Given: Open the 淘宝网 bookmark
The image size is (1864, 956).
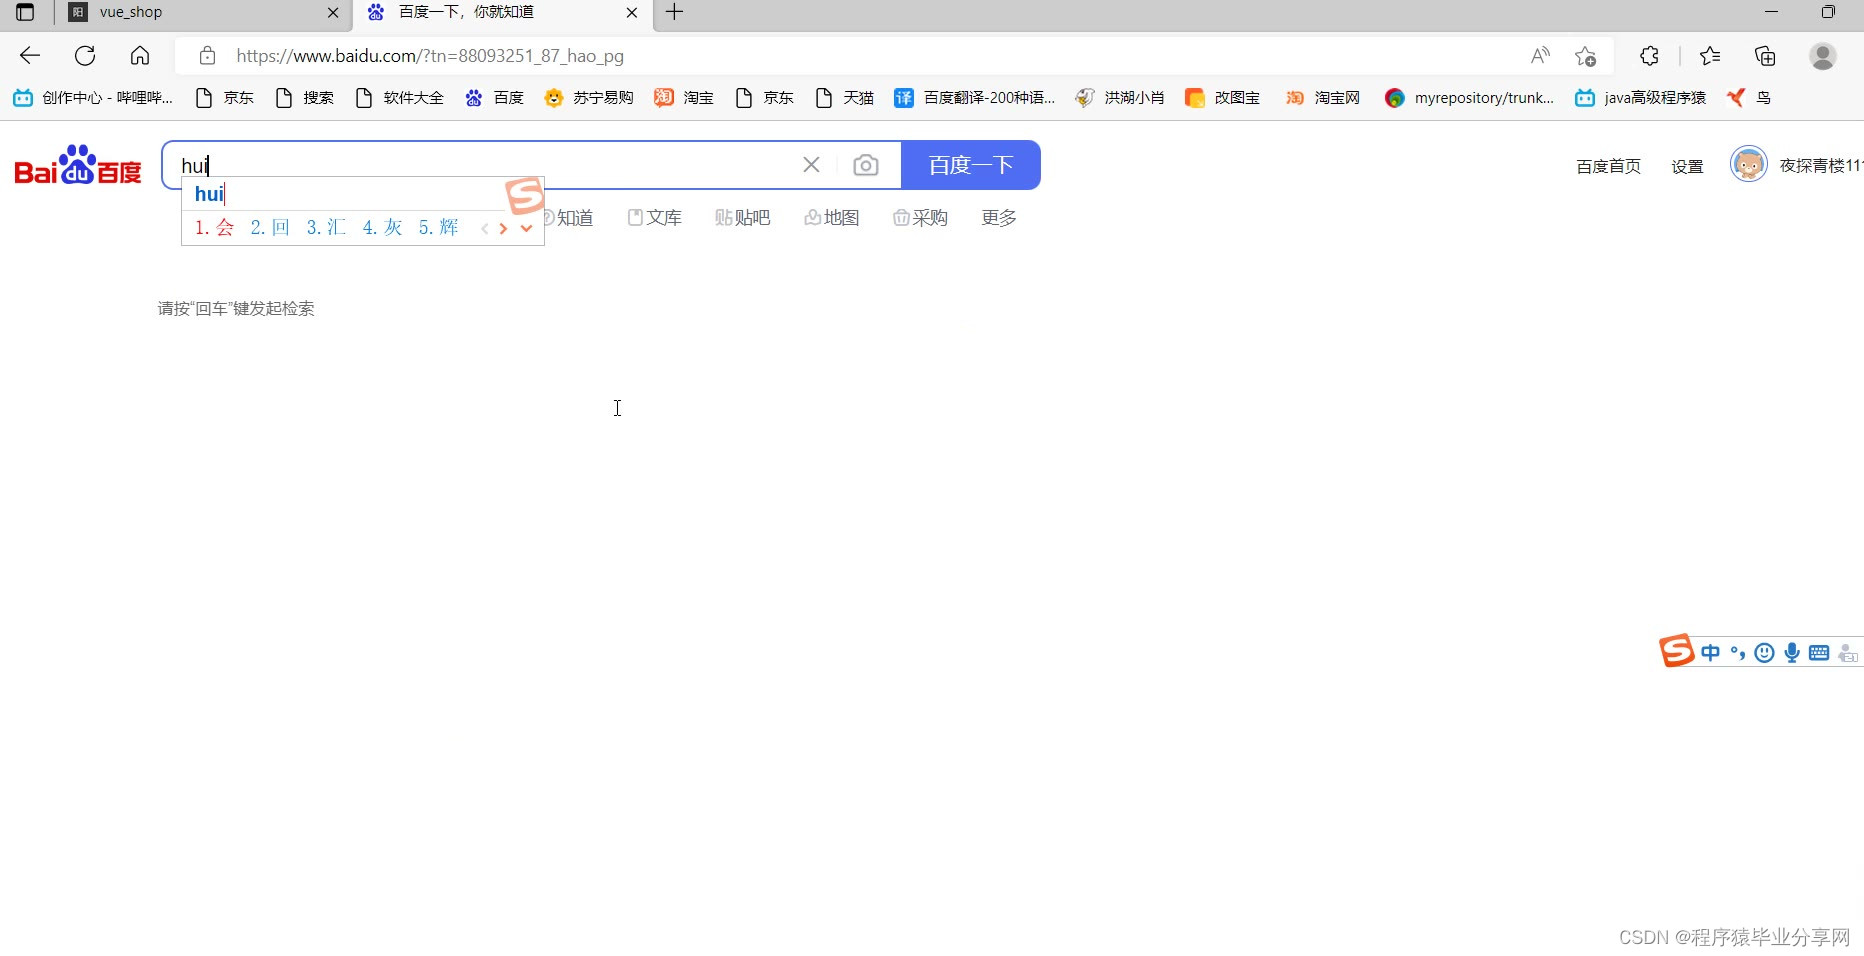Looking at the screenshot, I should pos(1323,97).
